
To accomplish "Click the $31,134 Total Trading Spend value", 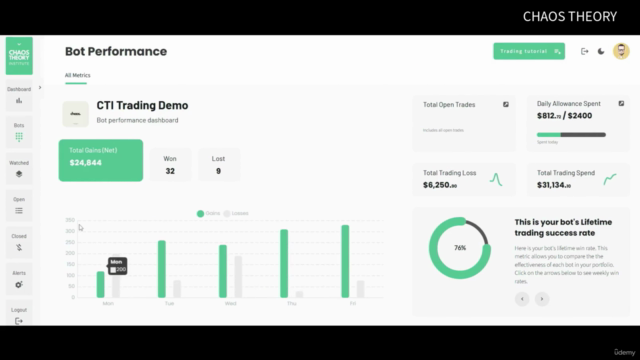I will pyautogui.click(x=554, y=185).
